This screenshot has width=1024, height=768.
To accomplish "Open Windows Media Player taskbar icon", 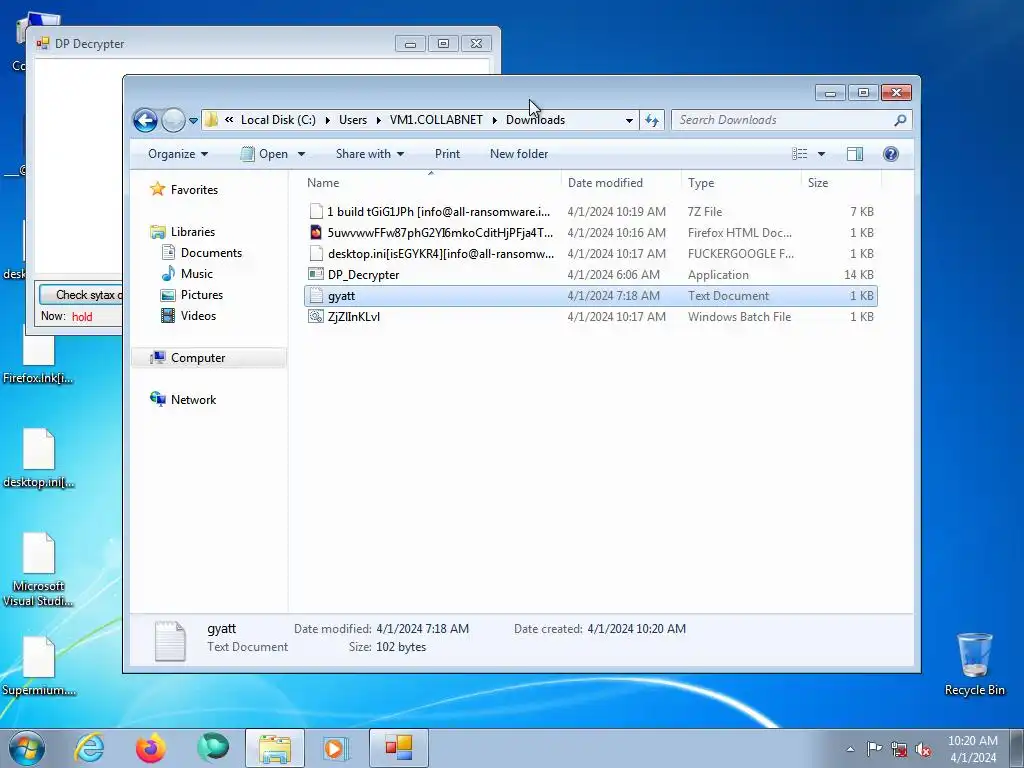I will pos(336,748).
